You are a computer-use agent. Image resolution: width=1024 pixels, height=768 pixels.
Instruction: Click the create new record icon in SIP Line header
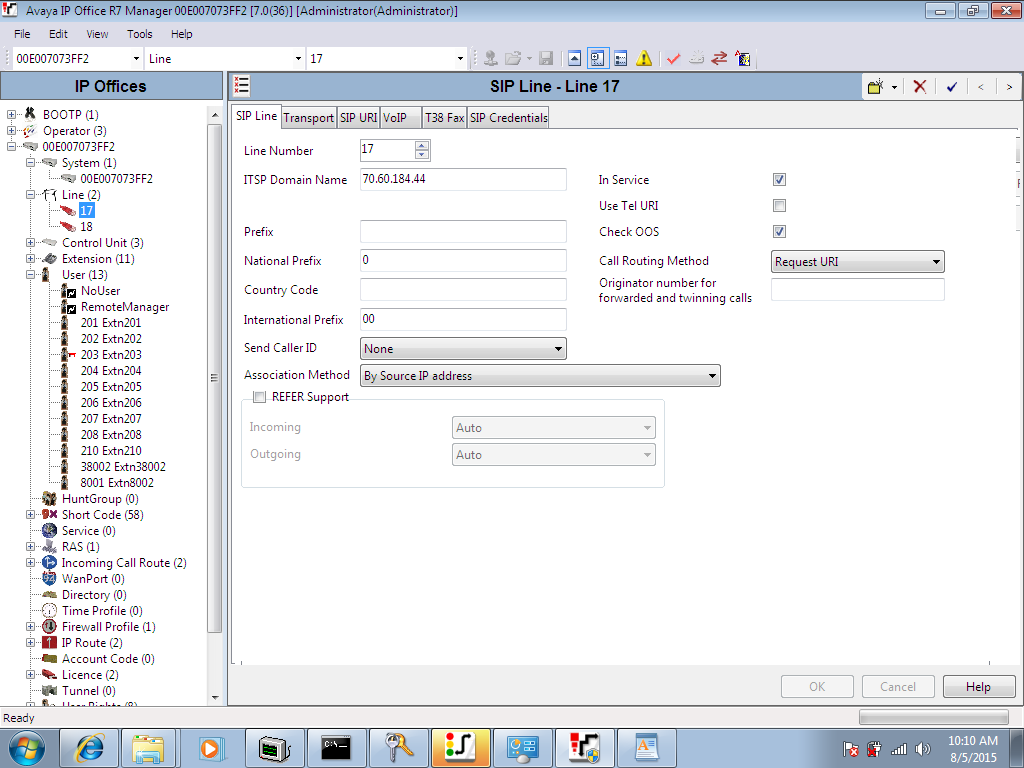tap(876, 86)
